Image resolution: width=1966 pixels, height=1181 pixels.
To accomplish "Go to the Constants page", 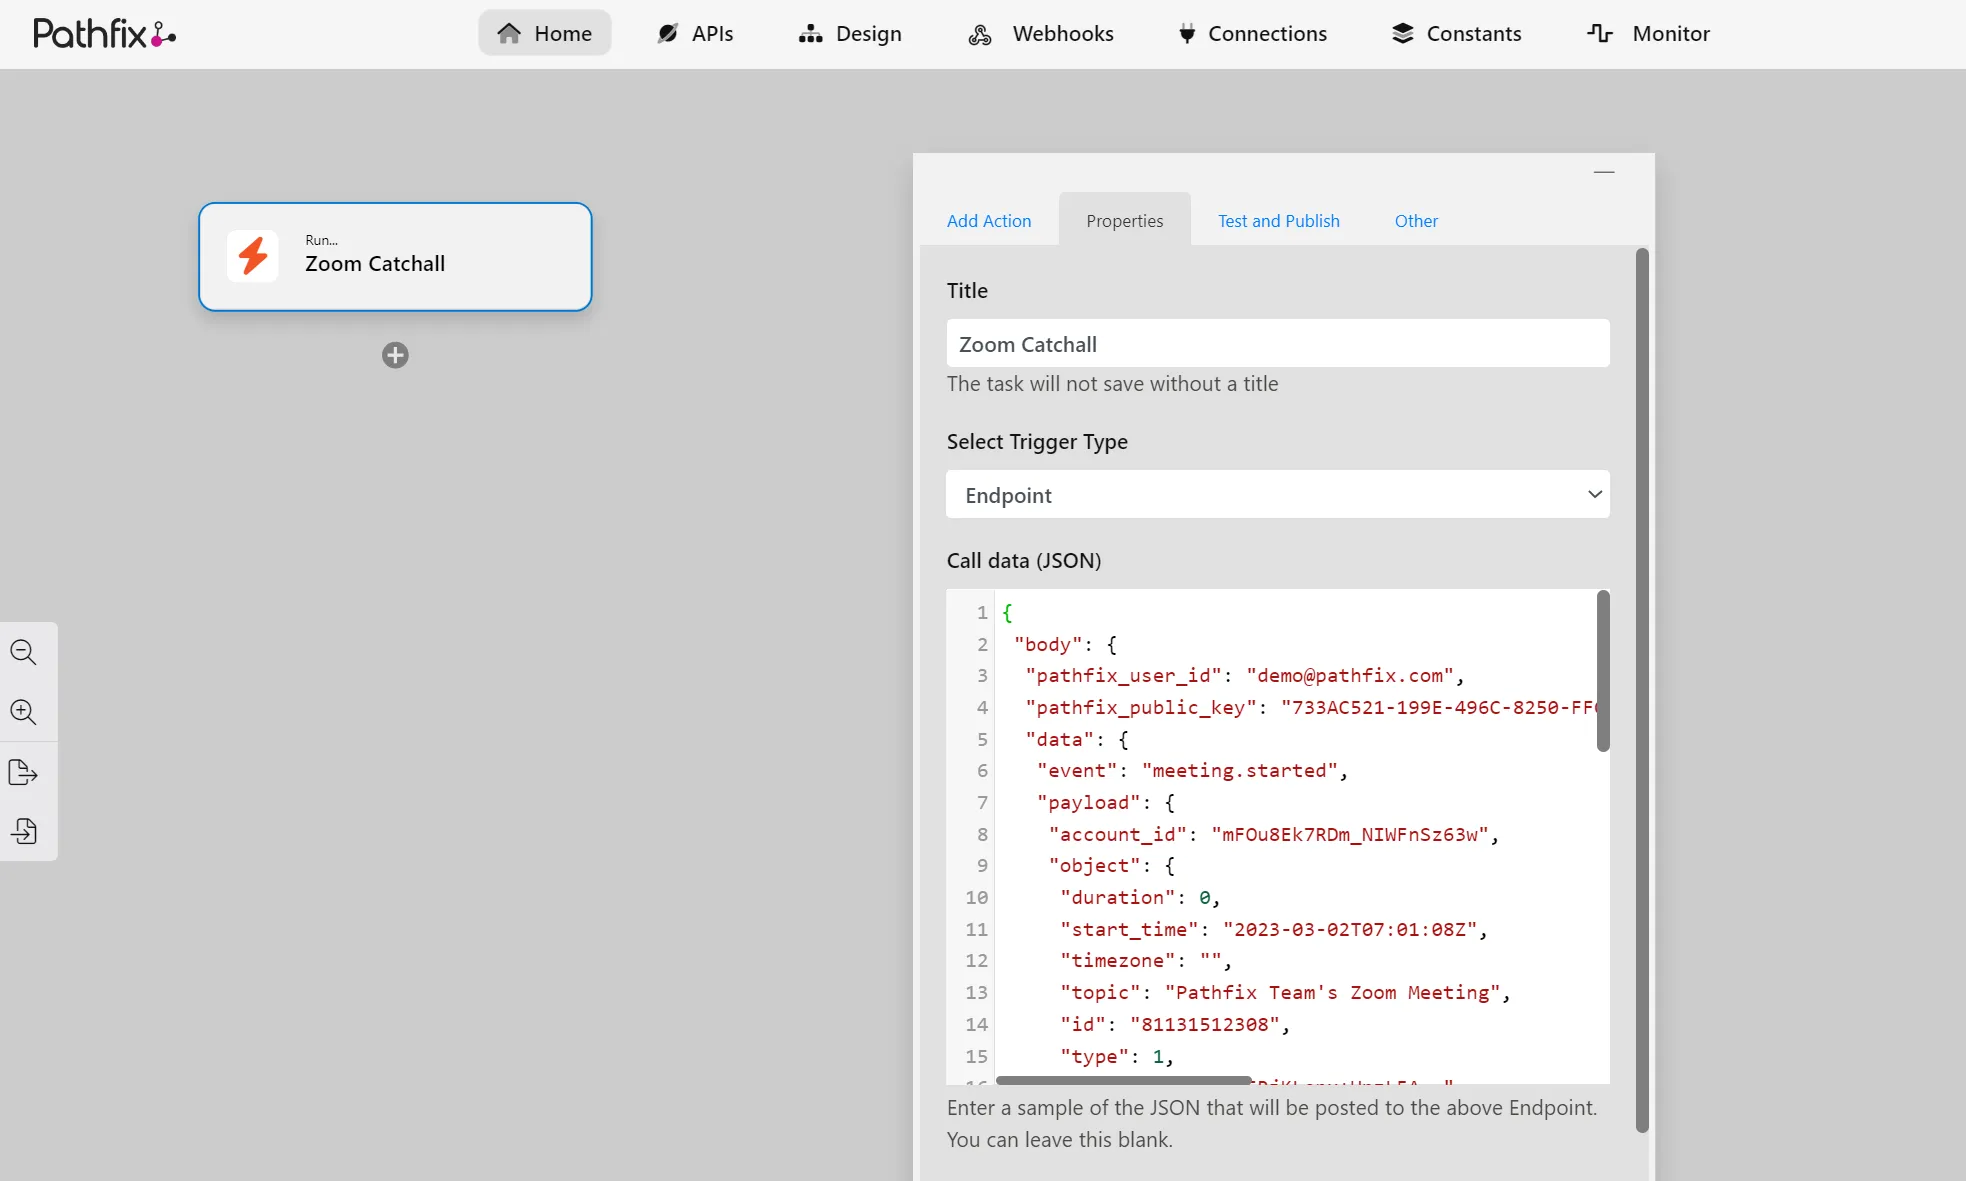I will (x=1457, y=34).
